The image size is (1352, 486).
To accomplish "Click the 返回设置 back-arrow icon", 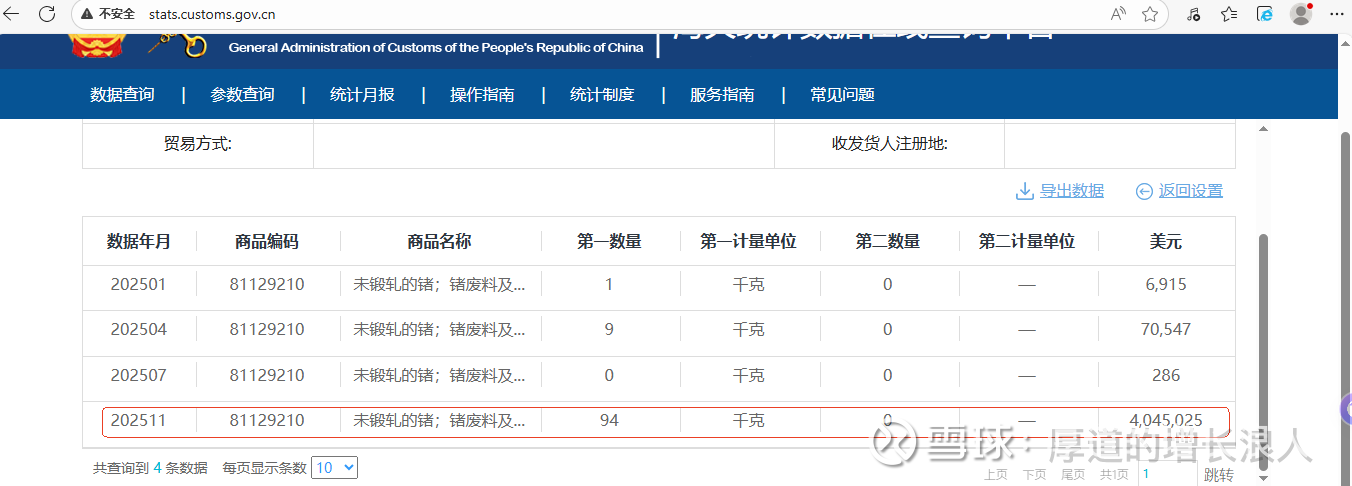I will (x=1144, y=191).
